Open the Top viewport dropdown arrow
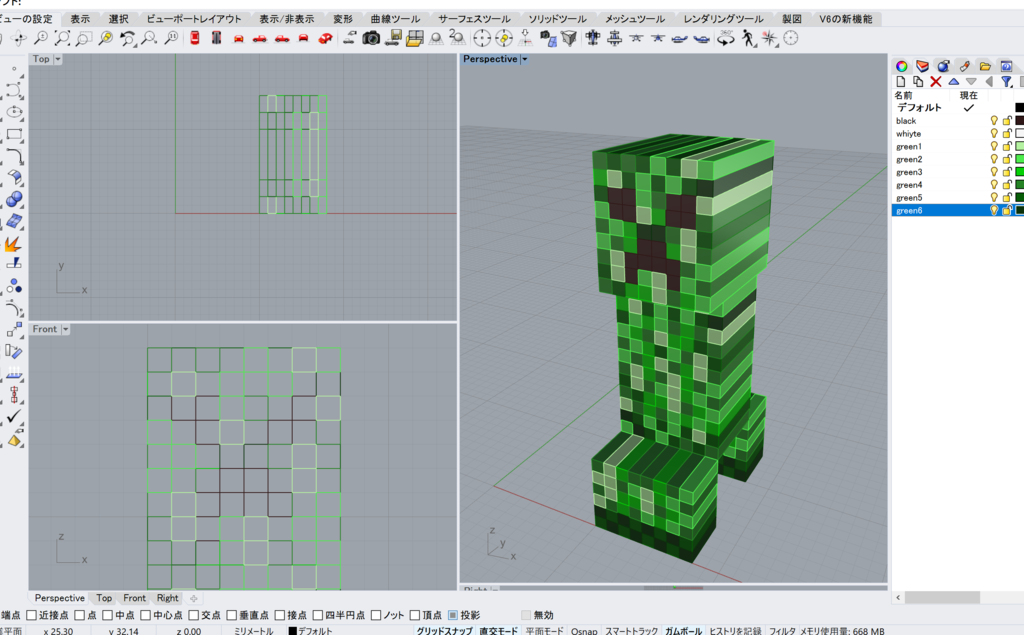The height and width of the screenshot is (635, 1024). (x=57, y=59)
